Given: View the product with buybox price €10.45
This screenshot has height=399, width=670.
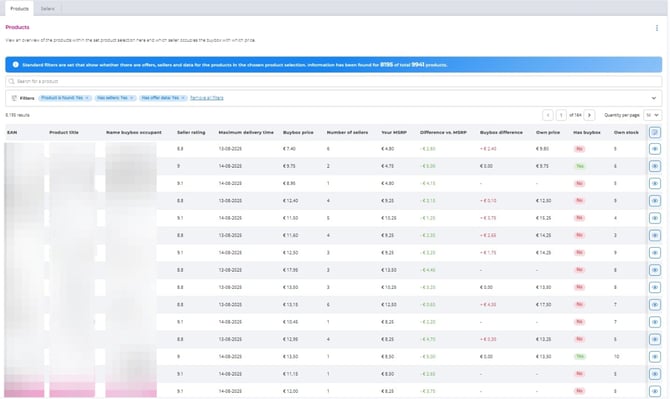Looking at the screenshot, I should tap(654, 322).
